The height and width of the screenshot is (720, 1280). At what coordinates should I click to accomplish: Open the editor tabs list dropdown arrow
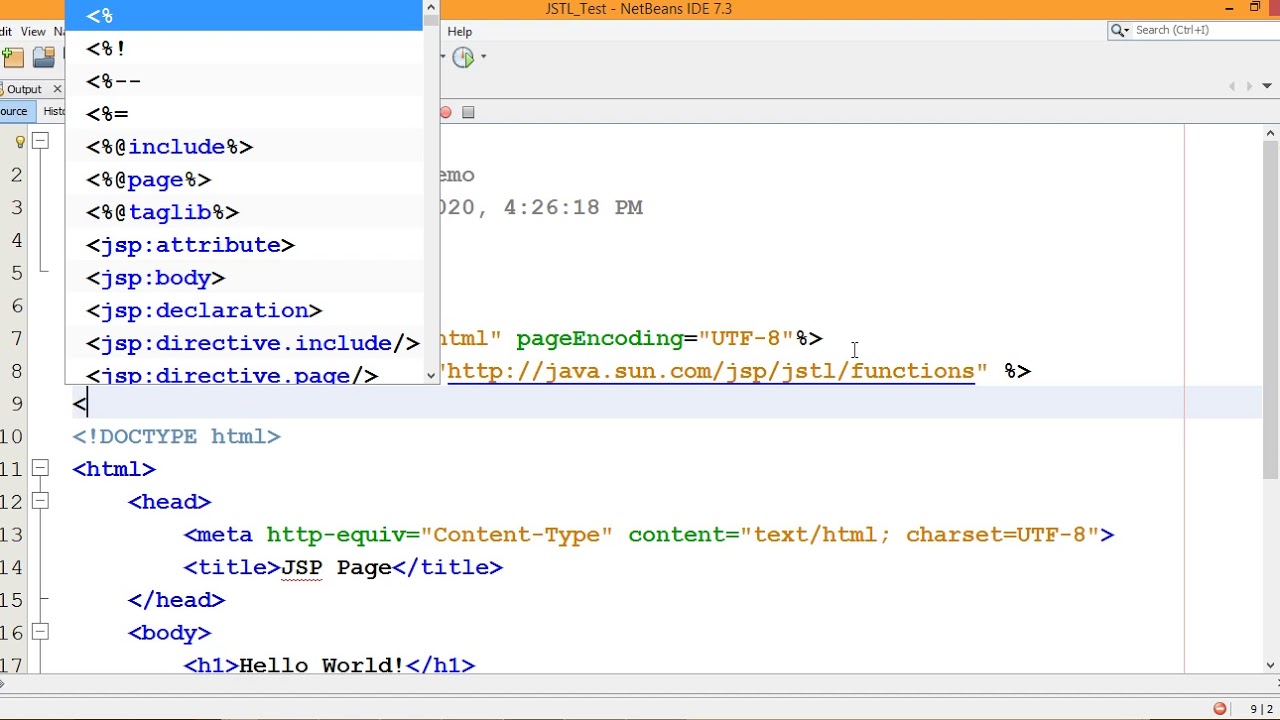point(1266,87)
